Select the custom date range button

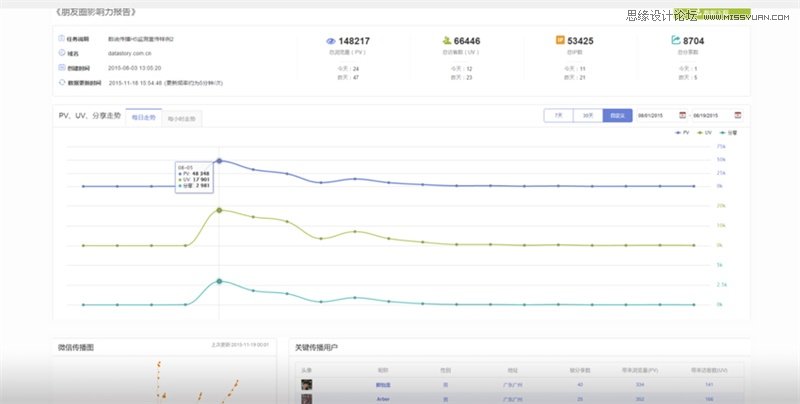pos(617,115)
